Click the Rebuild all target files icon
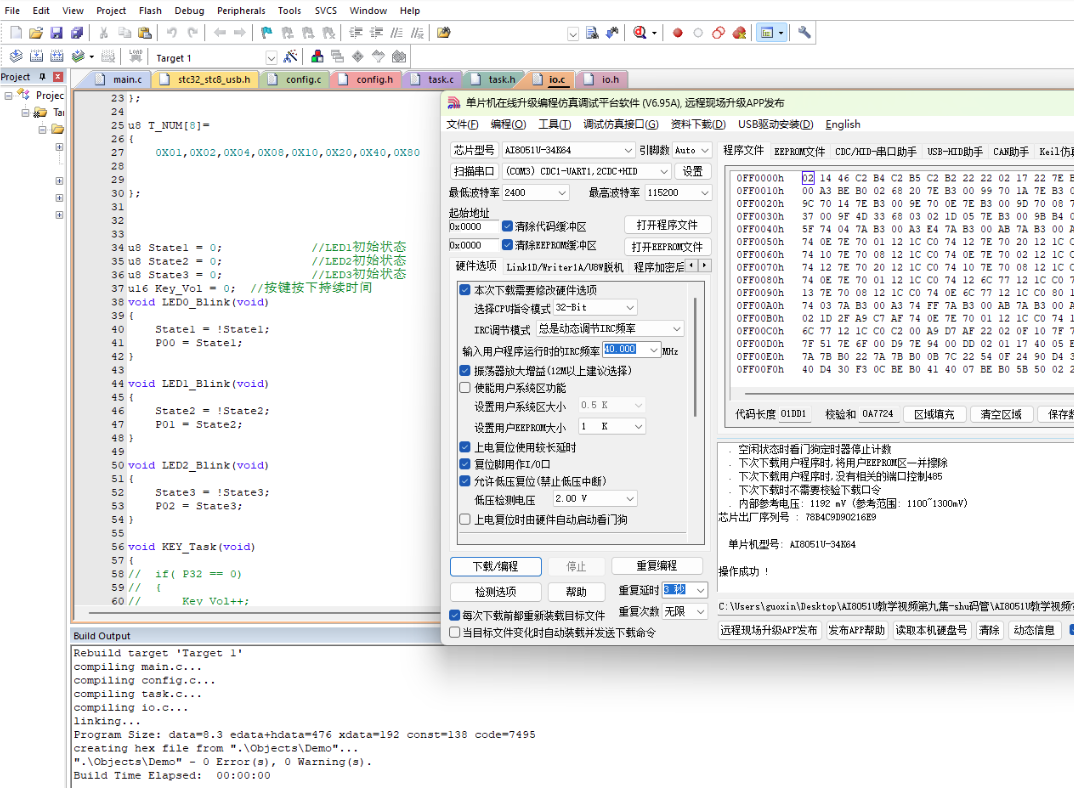Viewport: 1074px width, 798px height. coord(56,57)
